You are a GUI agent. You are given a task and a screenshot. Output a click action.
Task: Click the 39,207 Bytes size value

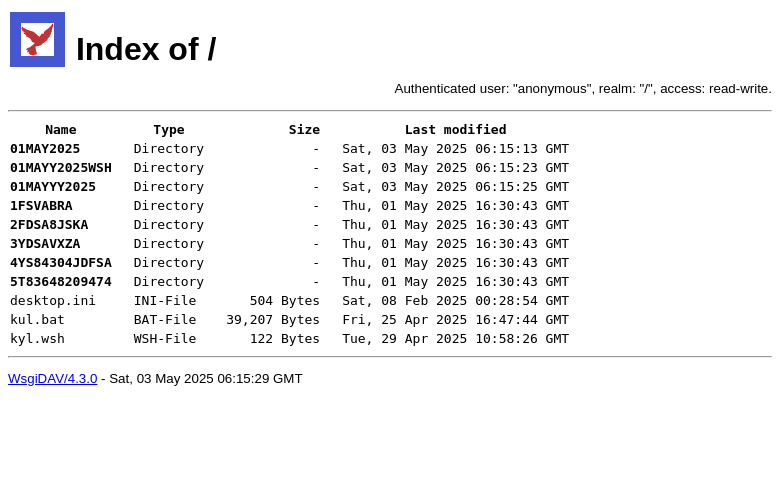(273, 319)
